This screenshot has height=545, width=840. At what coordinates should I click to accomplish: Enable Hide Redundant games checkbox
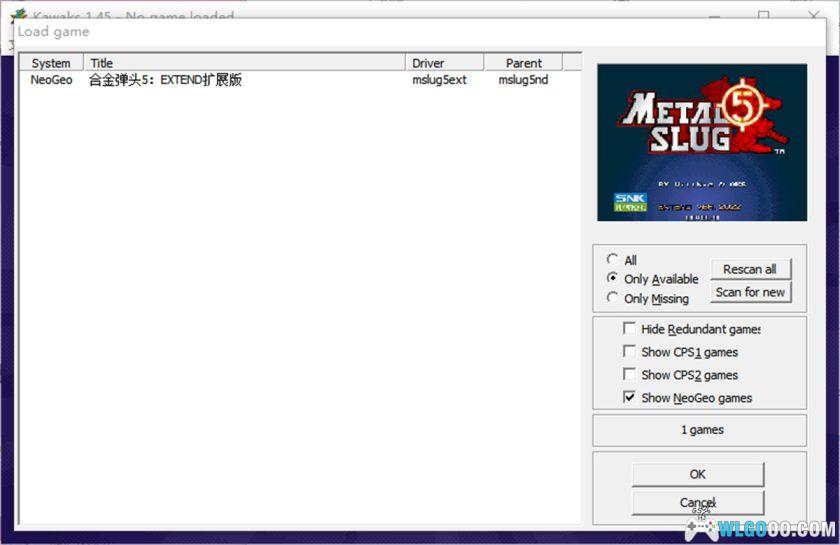tap(629, 329)
